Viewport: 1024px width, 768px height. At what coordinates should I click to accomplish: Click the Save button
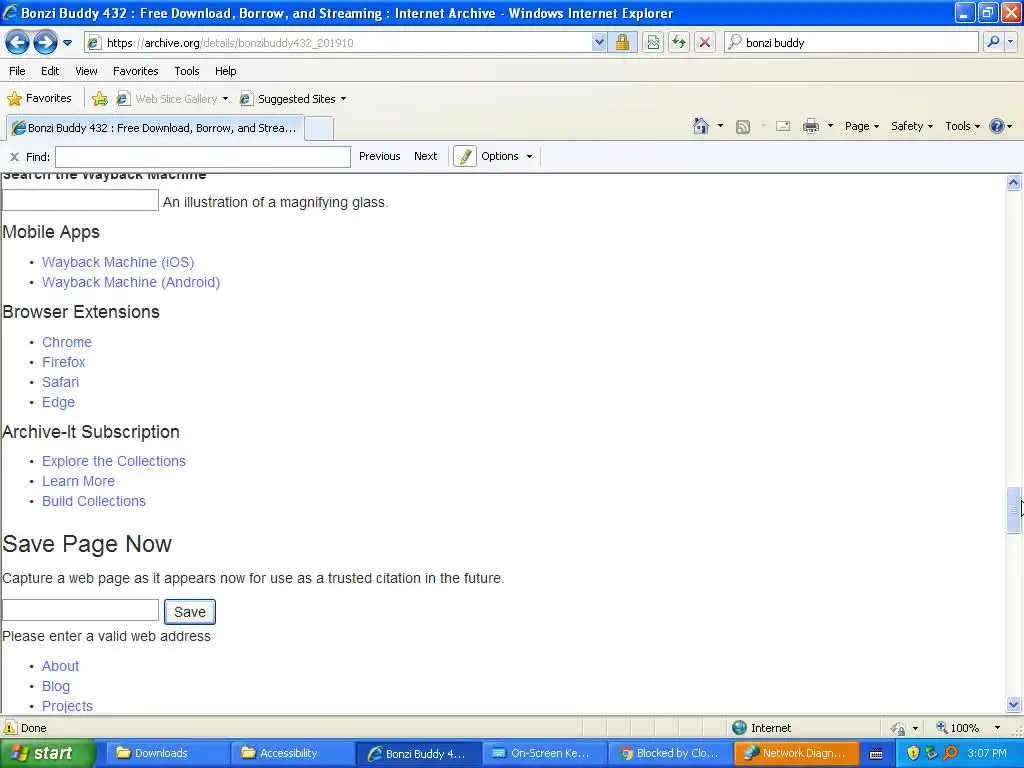click(189, 612)
